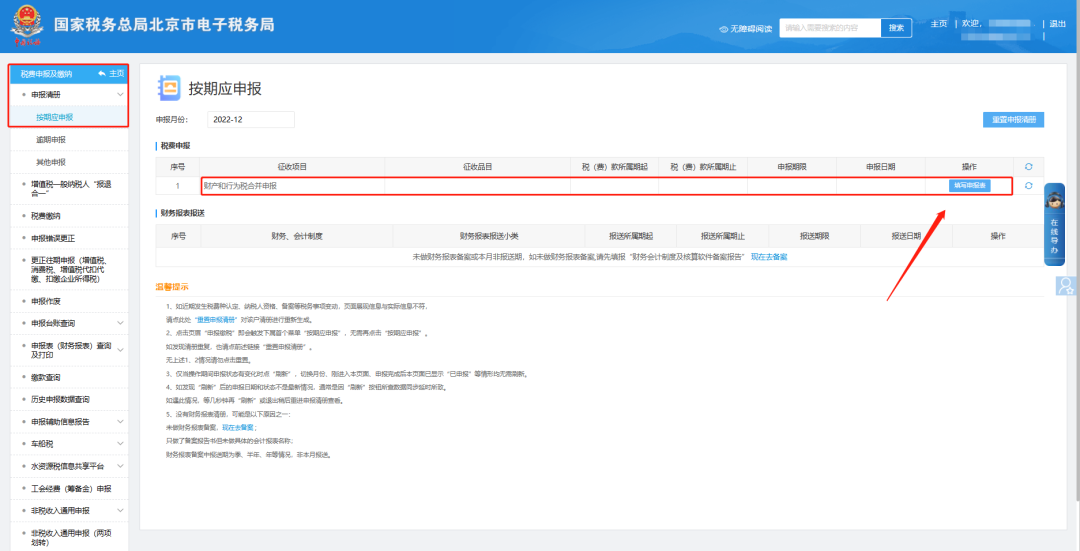The width and height of the screenshot is (1080, 551).
Task: Select 逾期申报 in sidebar
Action: [x=51, y=140]
